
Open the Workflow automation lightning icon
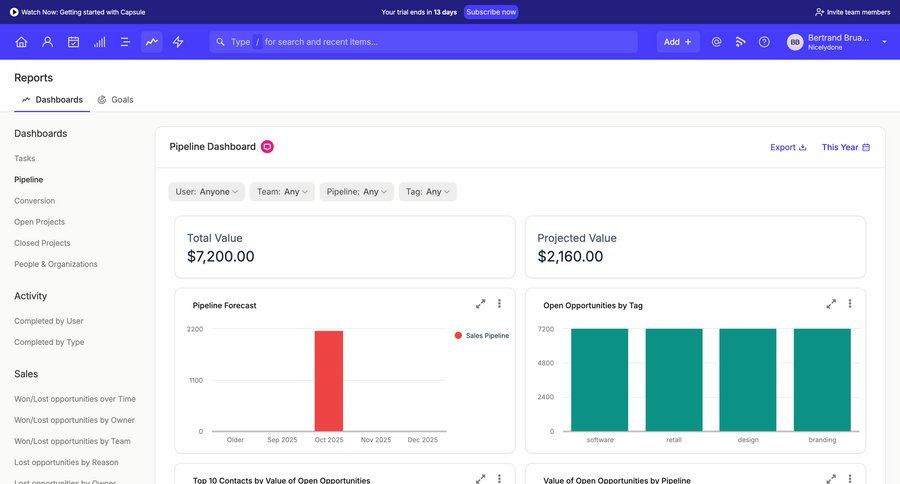click(x=178, y=42)
